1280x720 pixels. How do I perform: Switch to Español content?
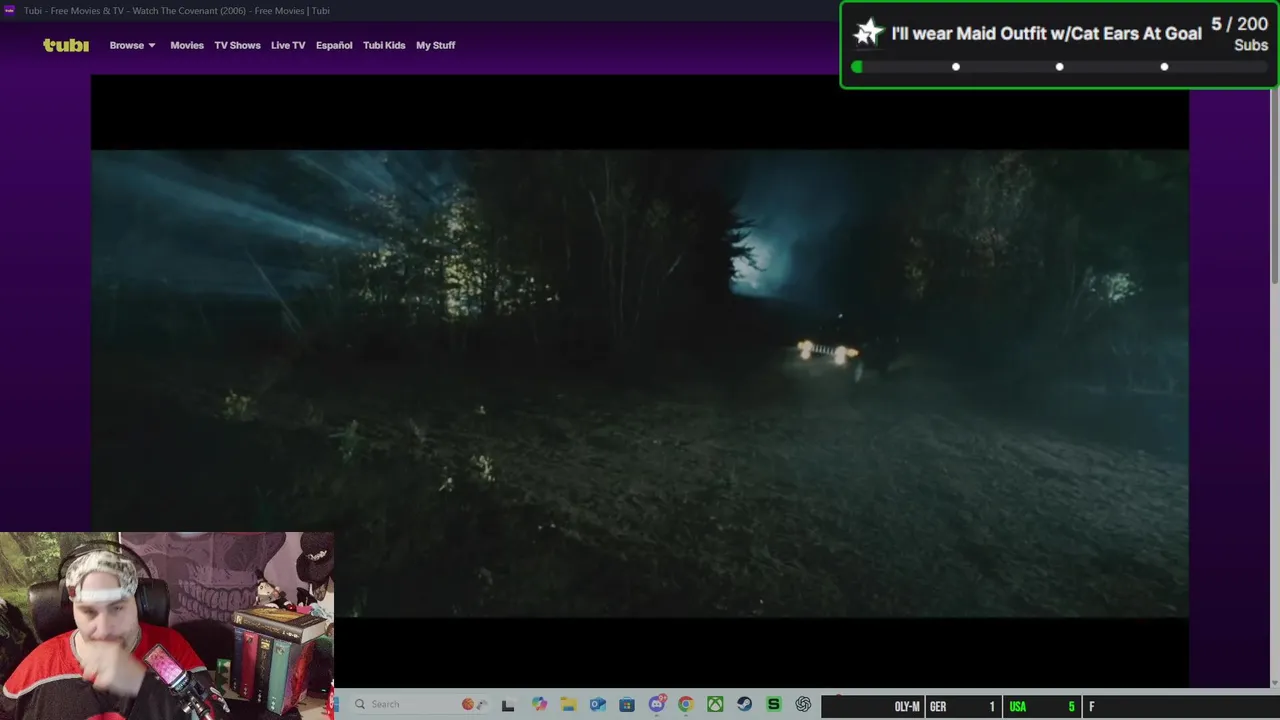pos(334,45)
